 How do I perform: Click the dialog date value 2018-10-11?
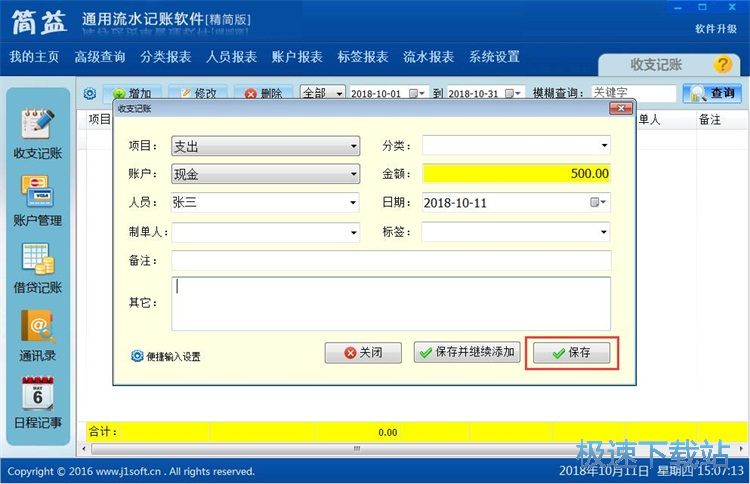(x=455, y=203)
